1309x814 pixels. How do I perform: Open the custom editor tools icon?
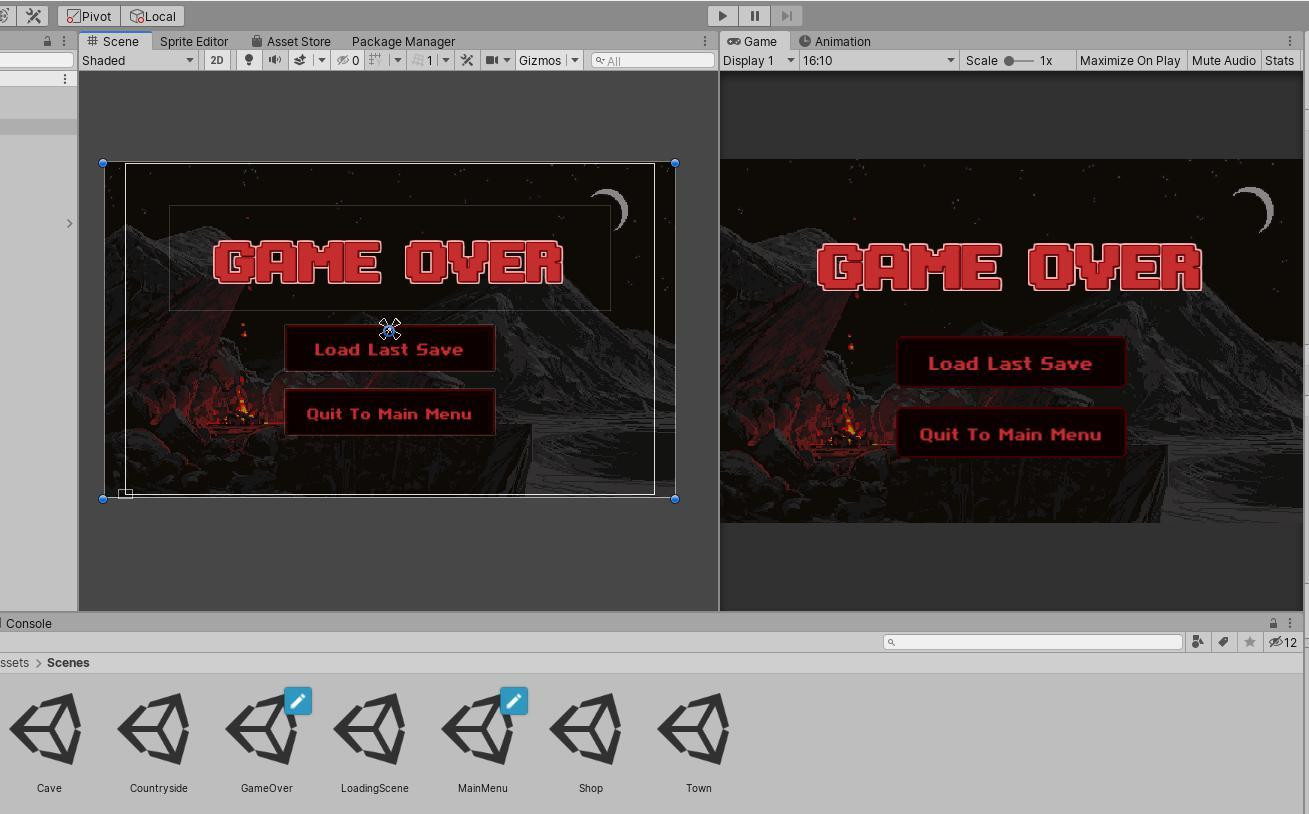pos(33,16)
